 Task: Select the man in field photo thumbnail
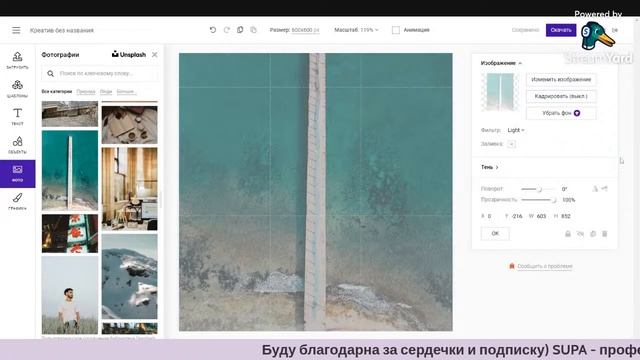click(x=70, y=295)
